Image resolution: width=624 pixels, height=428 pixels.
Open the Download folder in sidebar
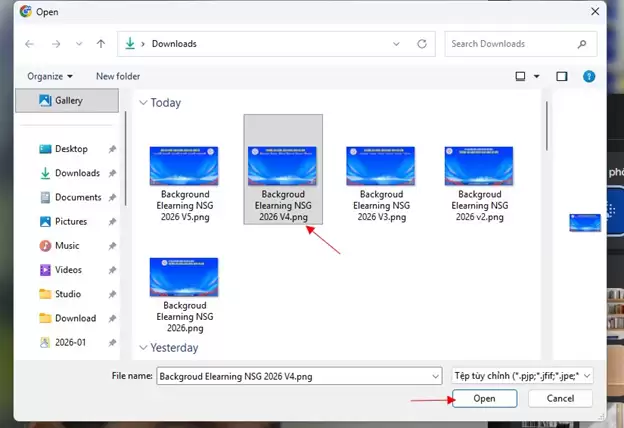tap(75, 319)
